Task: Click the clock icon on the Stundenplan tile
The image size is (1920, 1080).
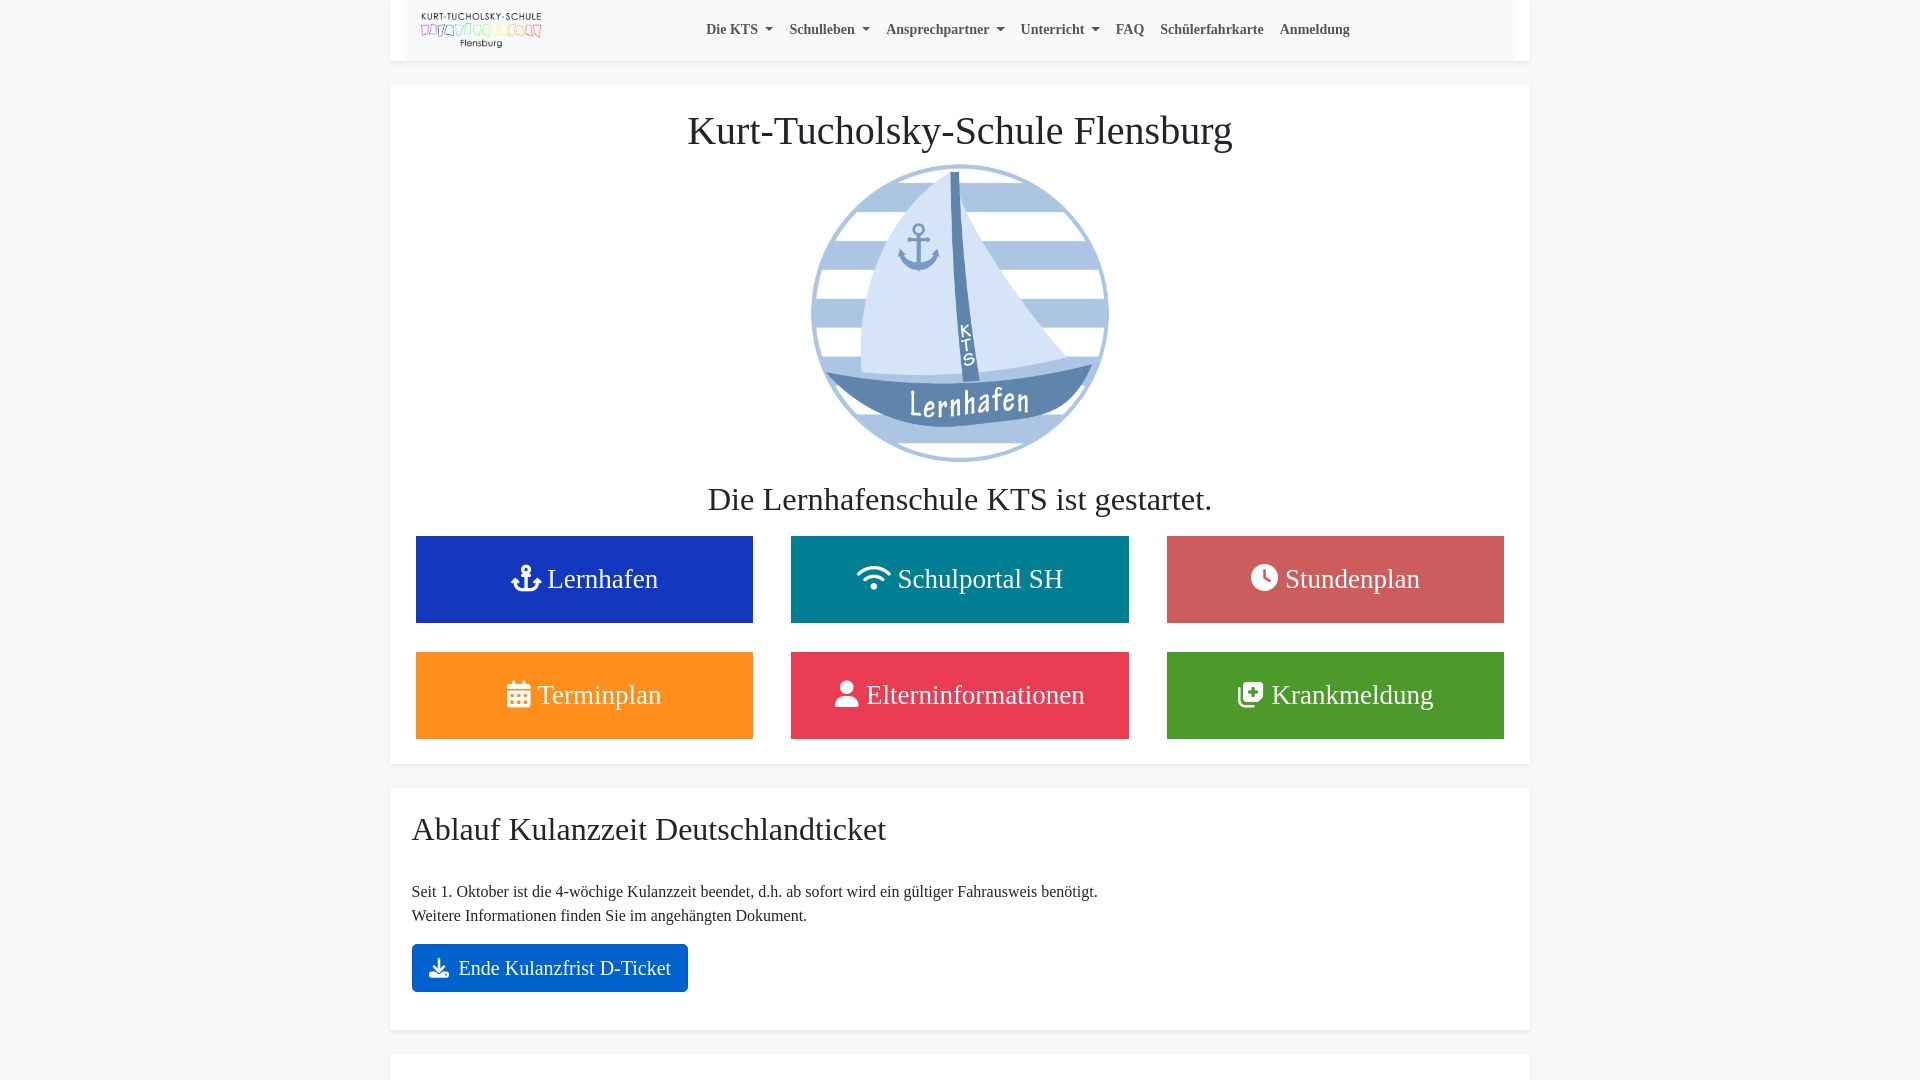Action: click(1264, 578)
